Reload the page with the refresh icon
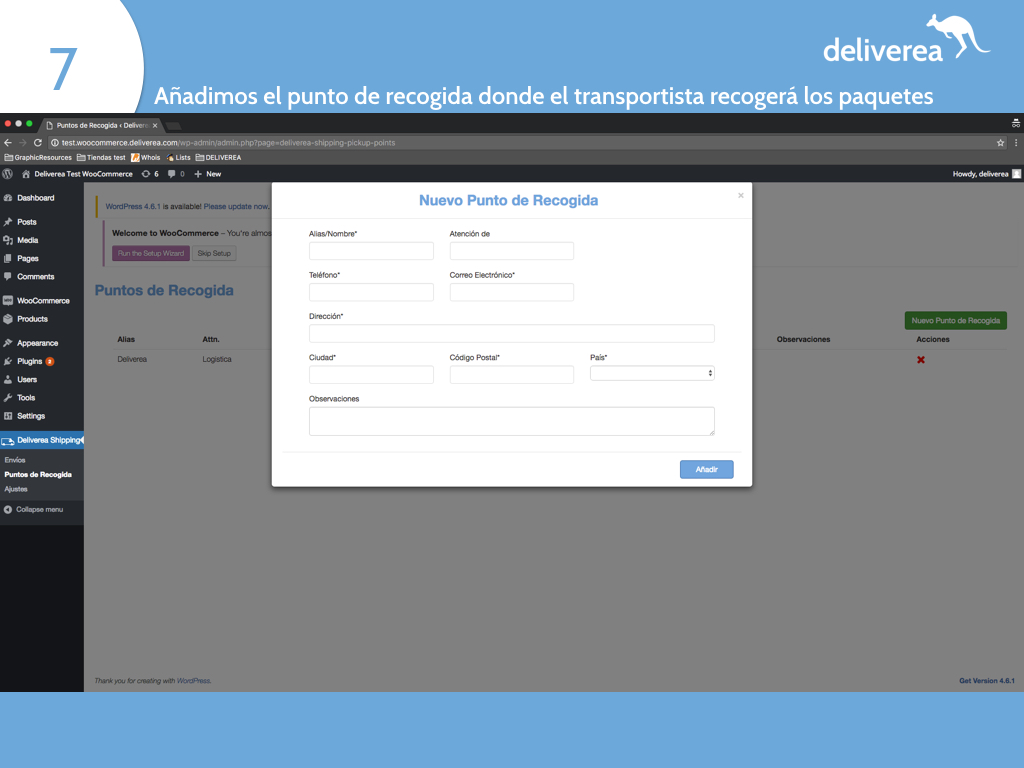Viewport: 1024px width, 768px height. tap(38, 142)
